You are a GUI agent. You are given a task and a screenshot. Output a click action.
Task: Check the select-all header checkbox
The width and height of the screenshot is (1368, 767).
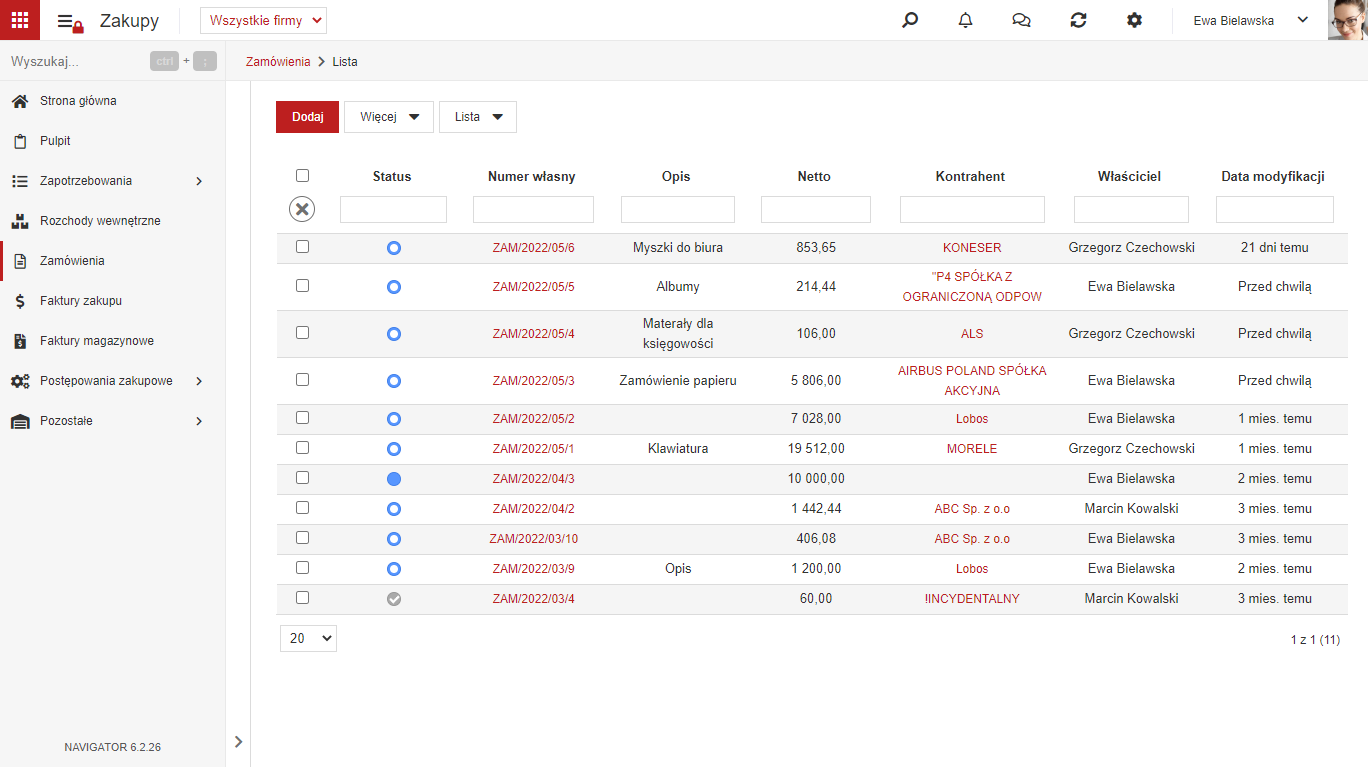[303, 175]
